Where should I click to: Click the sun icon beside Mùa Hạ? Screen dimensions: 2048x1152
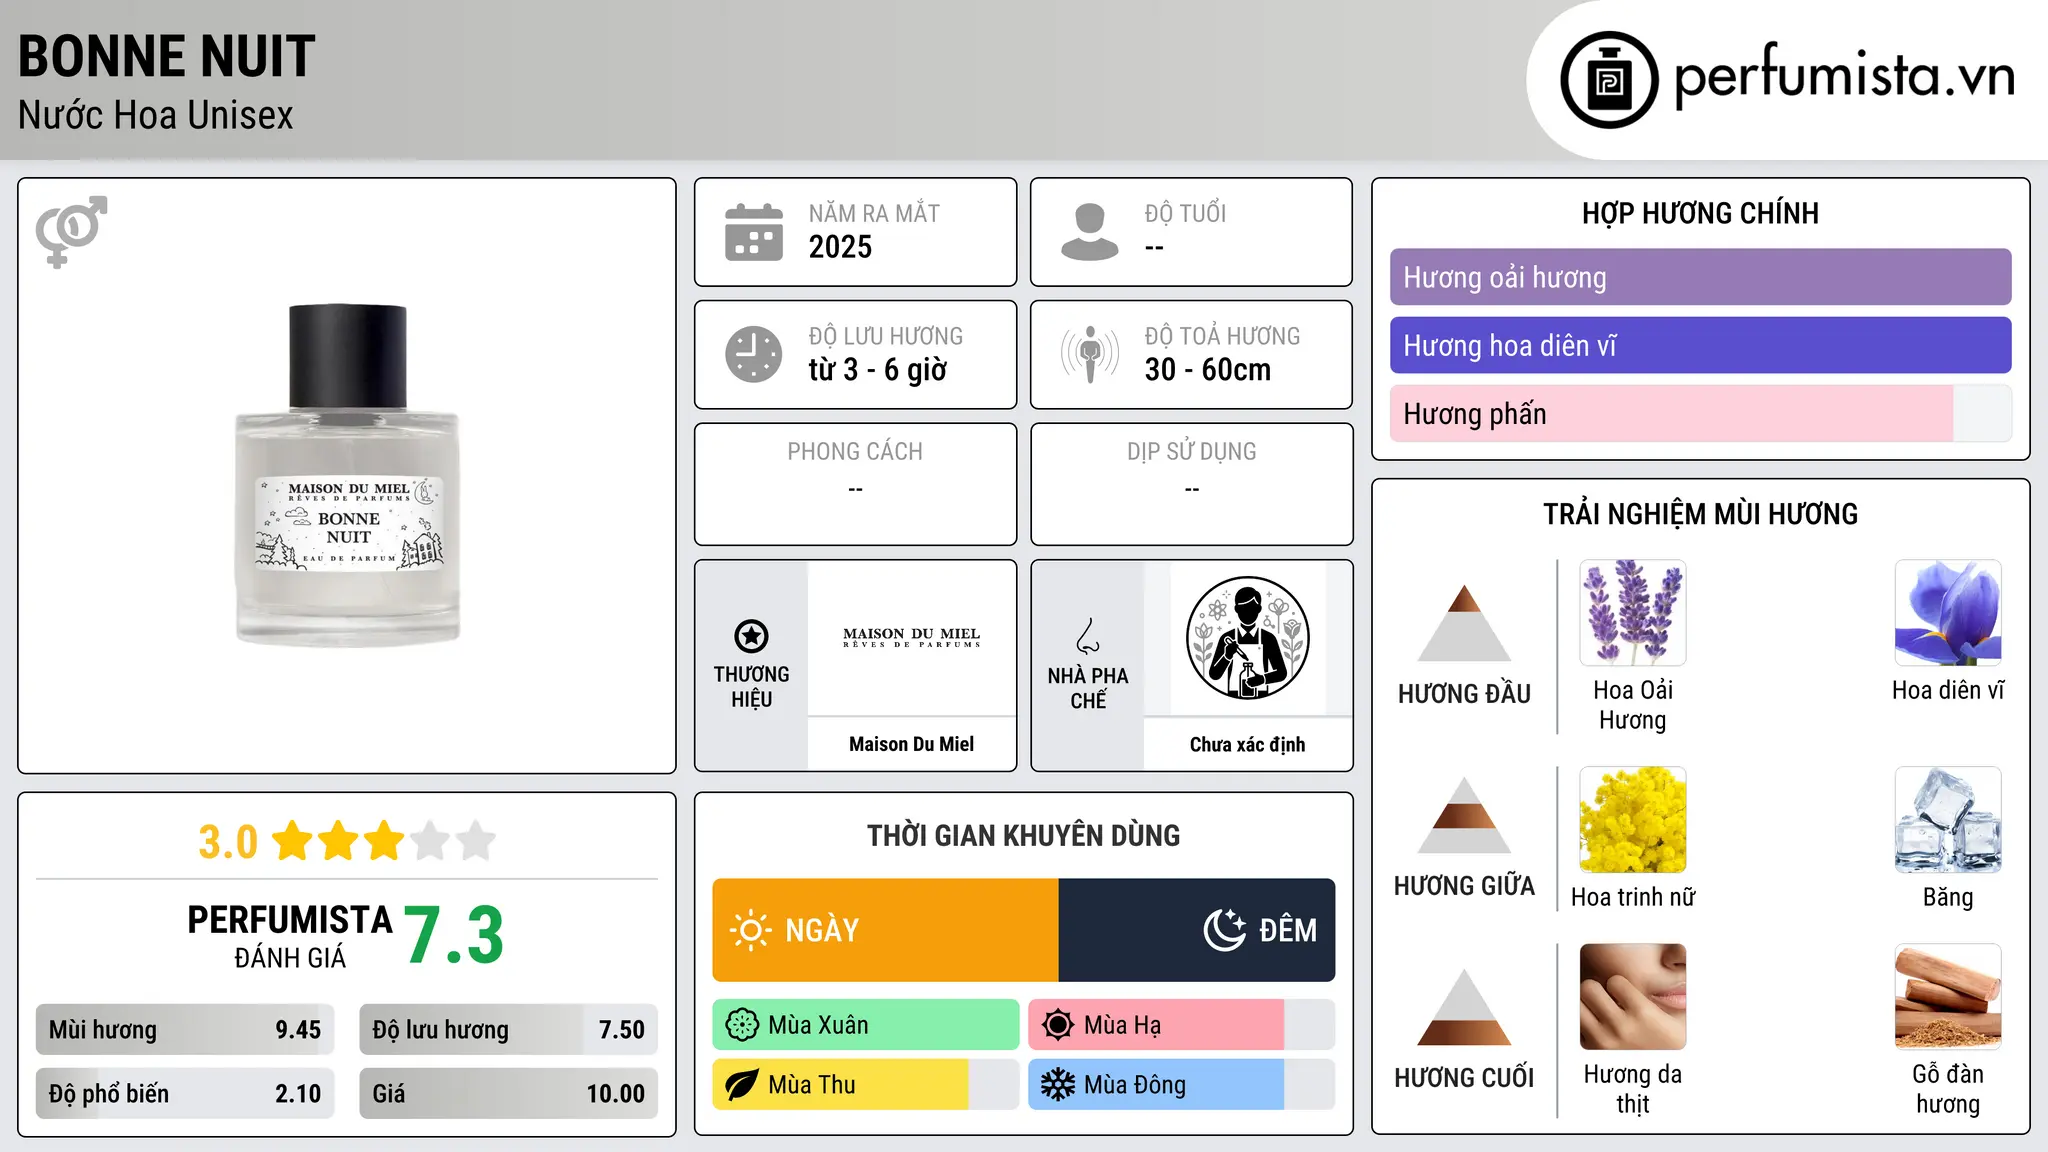tap(1058, 1025)
